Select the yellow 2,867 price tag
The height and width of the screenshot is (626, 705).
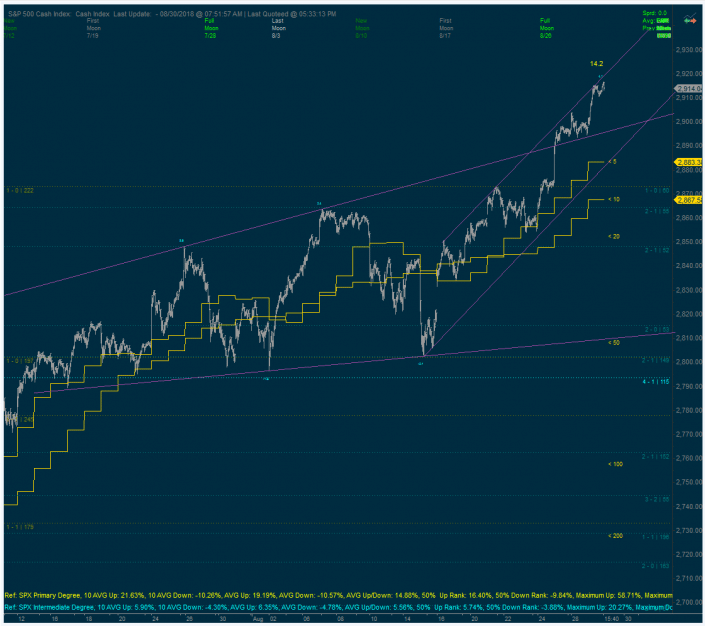pyautogui.click(x=689, y=200)
